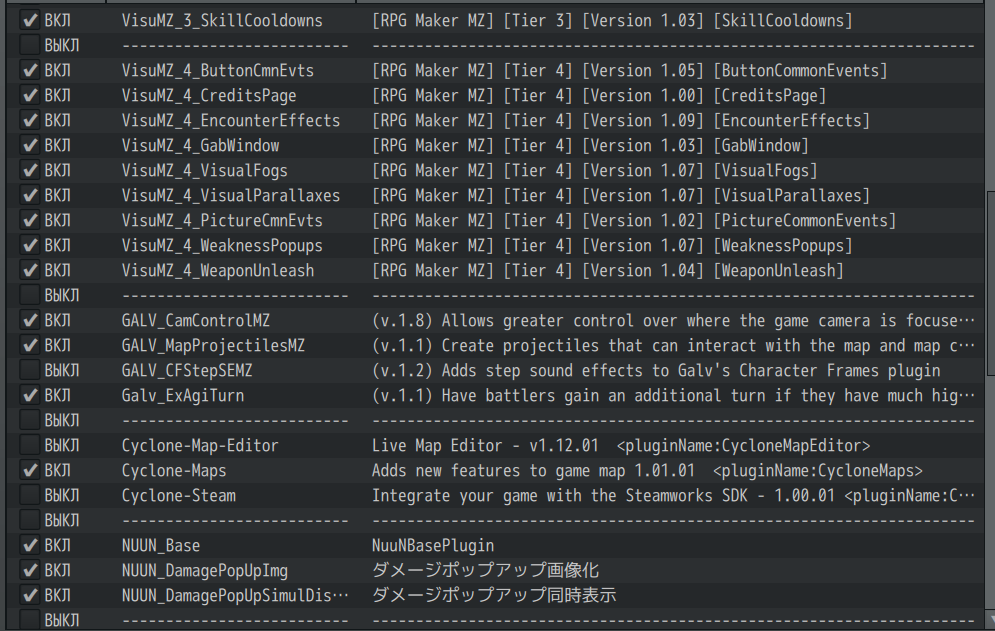Image resolution: width=995 pixels, height=631 pixels.
Task: Select Cyclone-Maps plugin name
Action: [174, 470]
